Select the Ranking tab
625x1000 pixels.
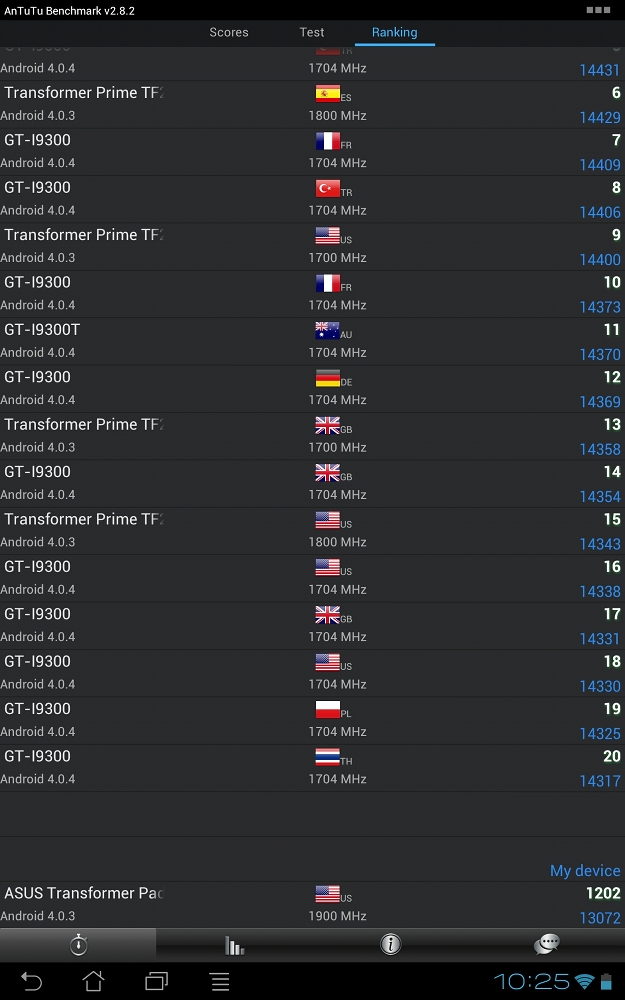tap(395, 32)
